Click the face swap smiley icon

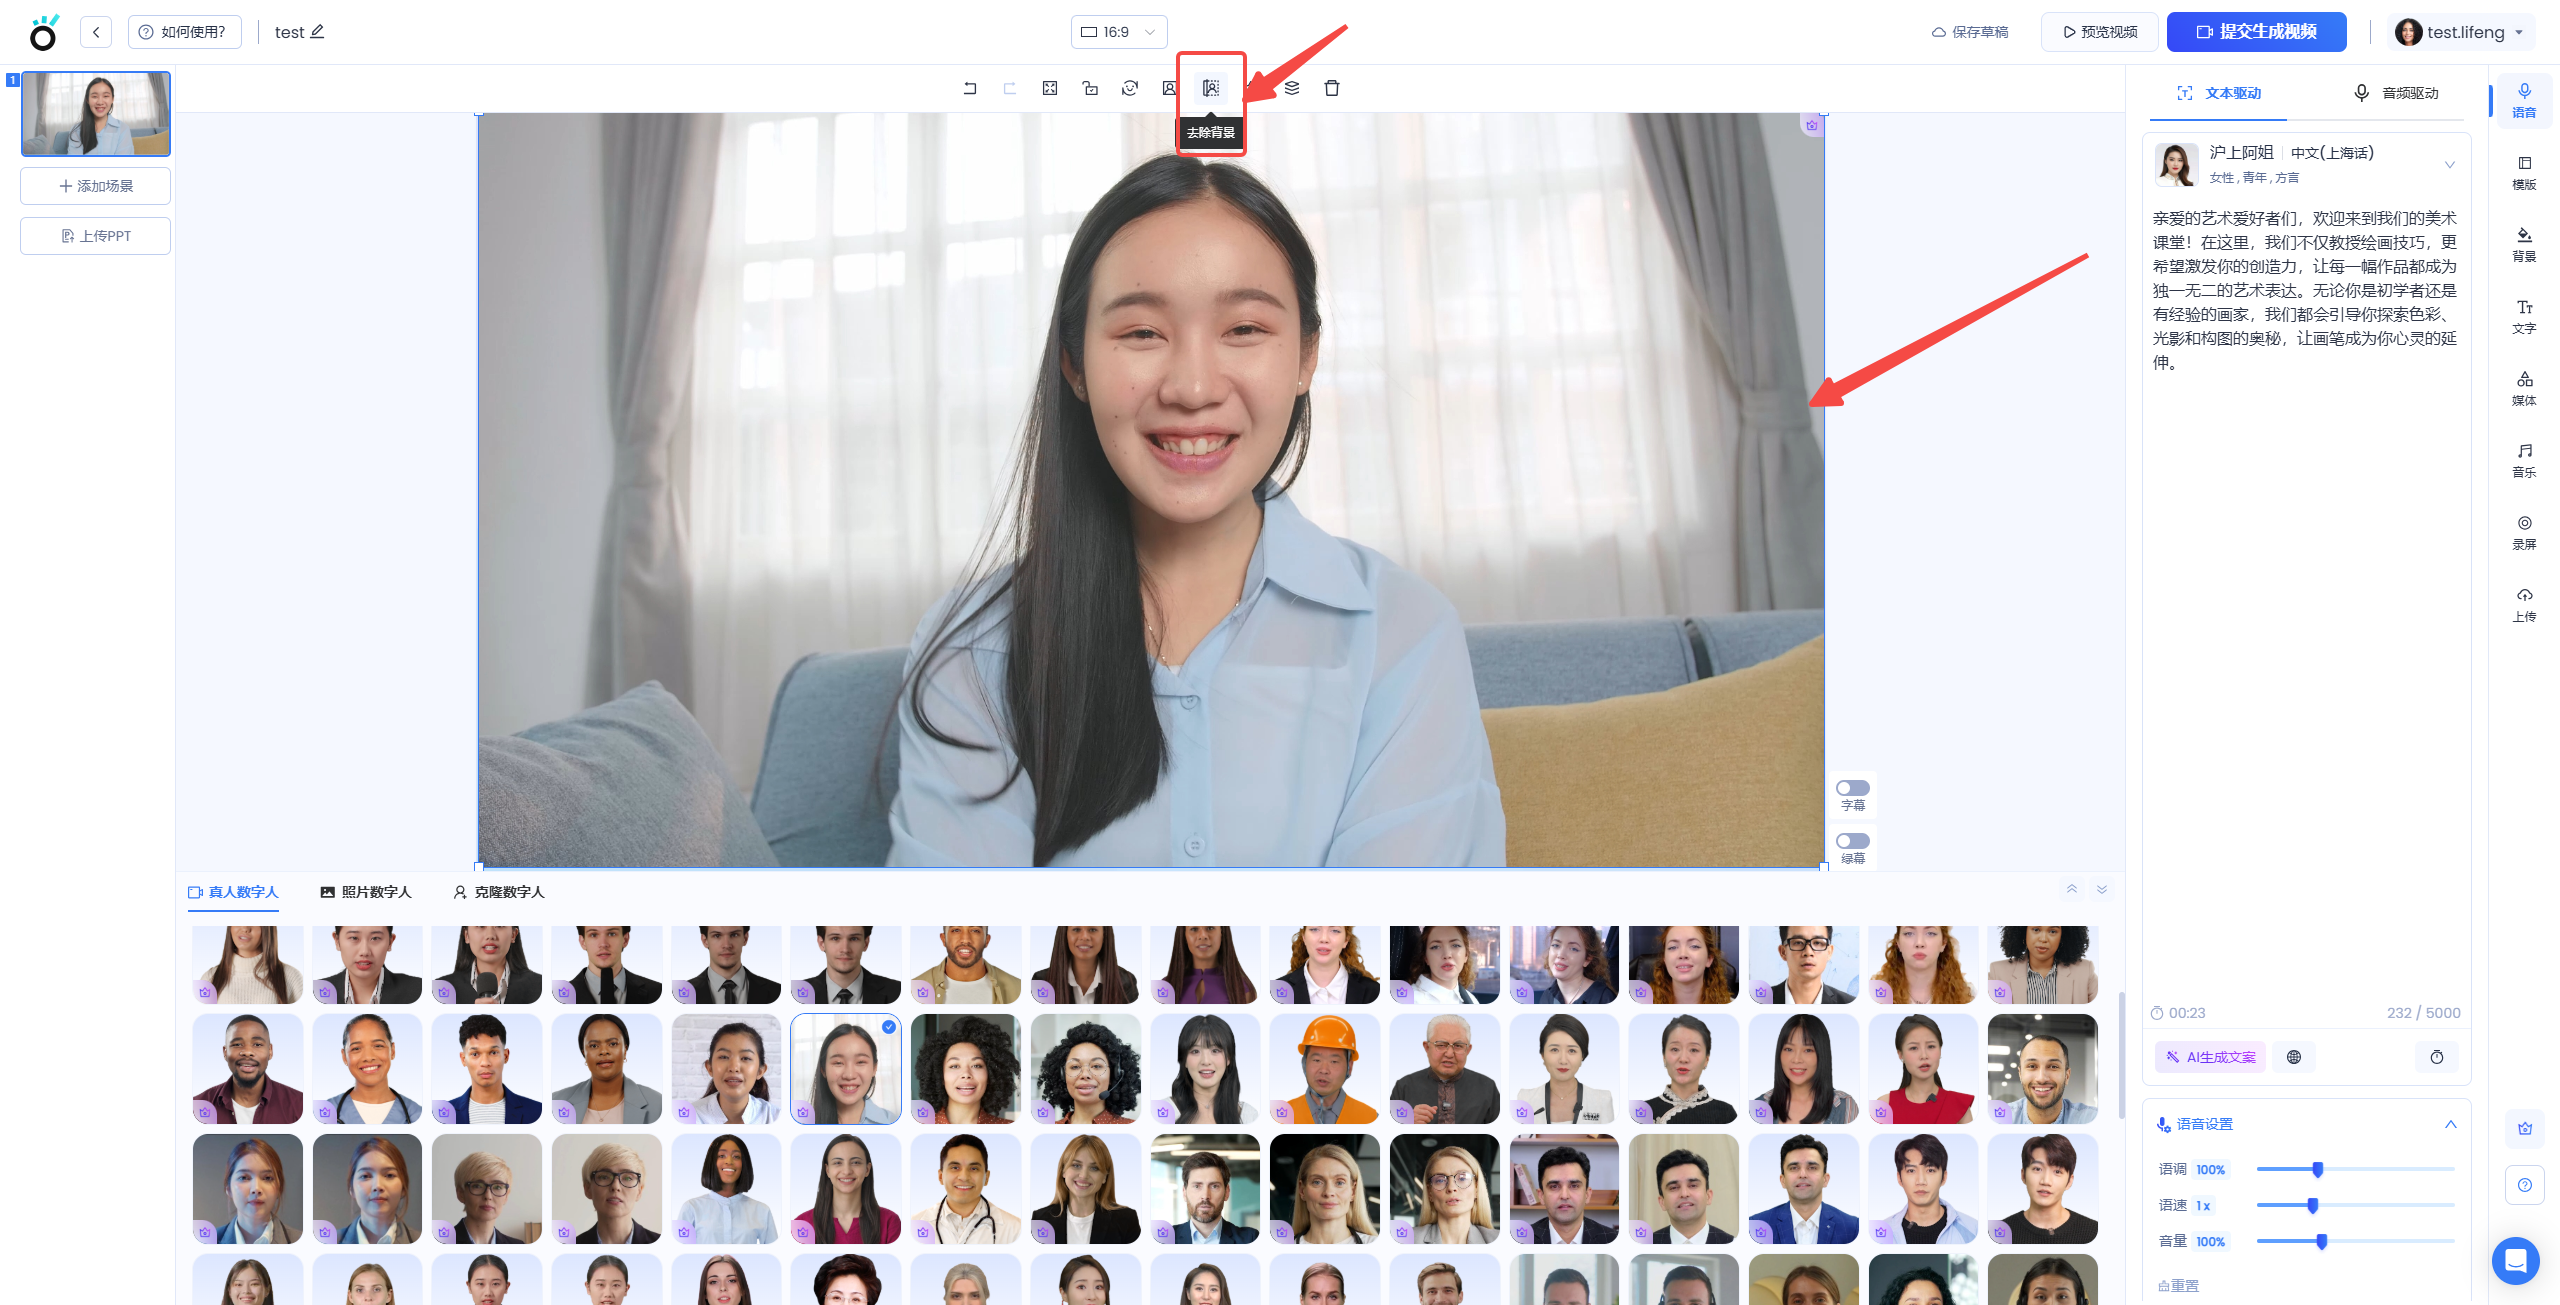pos(1130,88)
